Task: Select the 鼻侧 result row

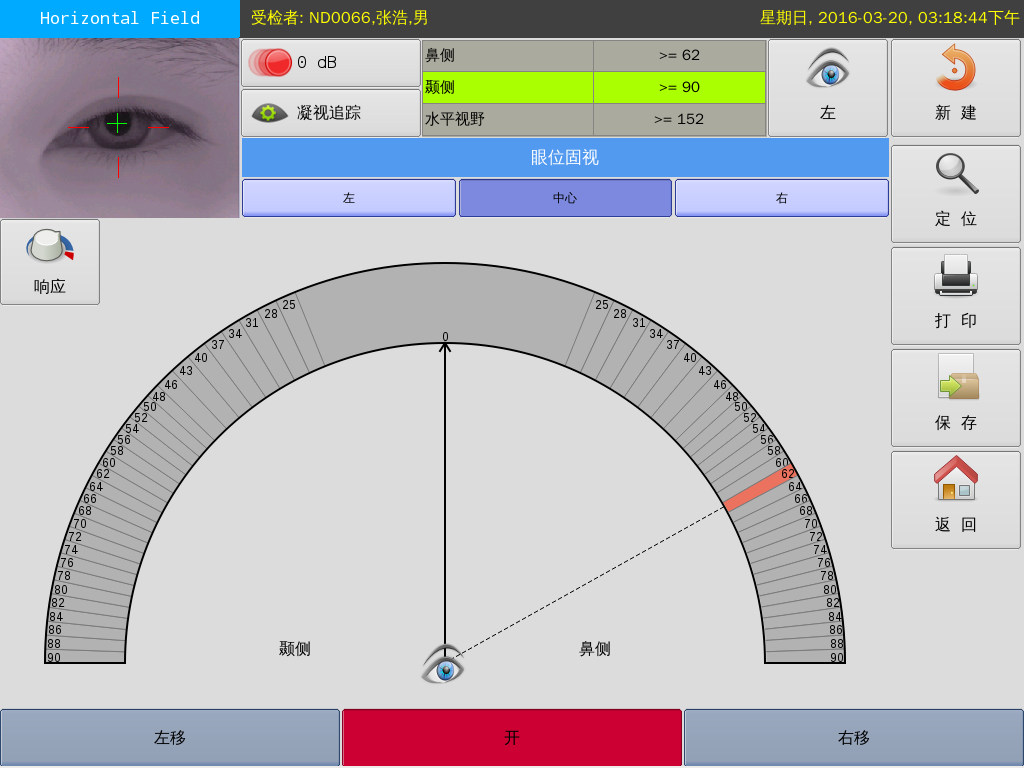Action: (x=593, y=55)
